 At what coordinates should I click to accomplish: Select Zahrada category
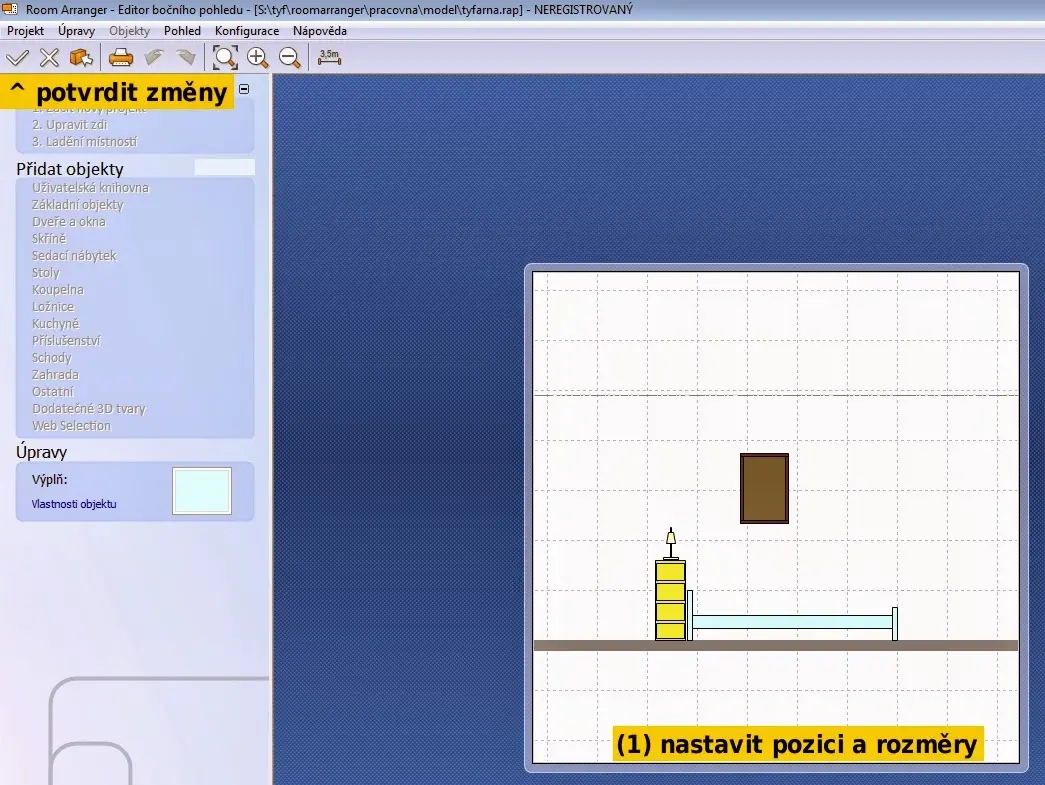(55, 375)
